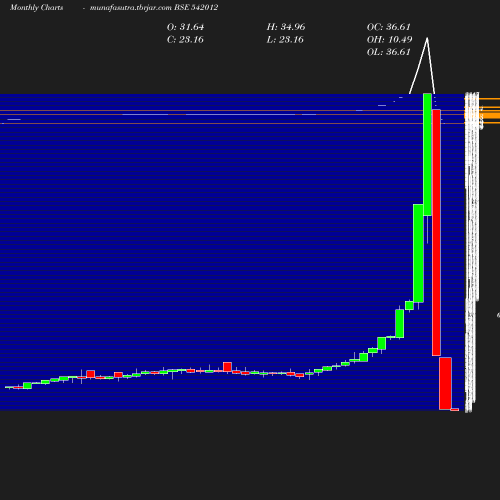Click the tallest green candlestick at the chart peak
This screenshot has width=500, height=500.
pos(427,155)
